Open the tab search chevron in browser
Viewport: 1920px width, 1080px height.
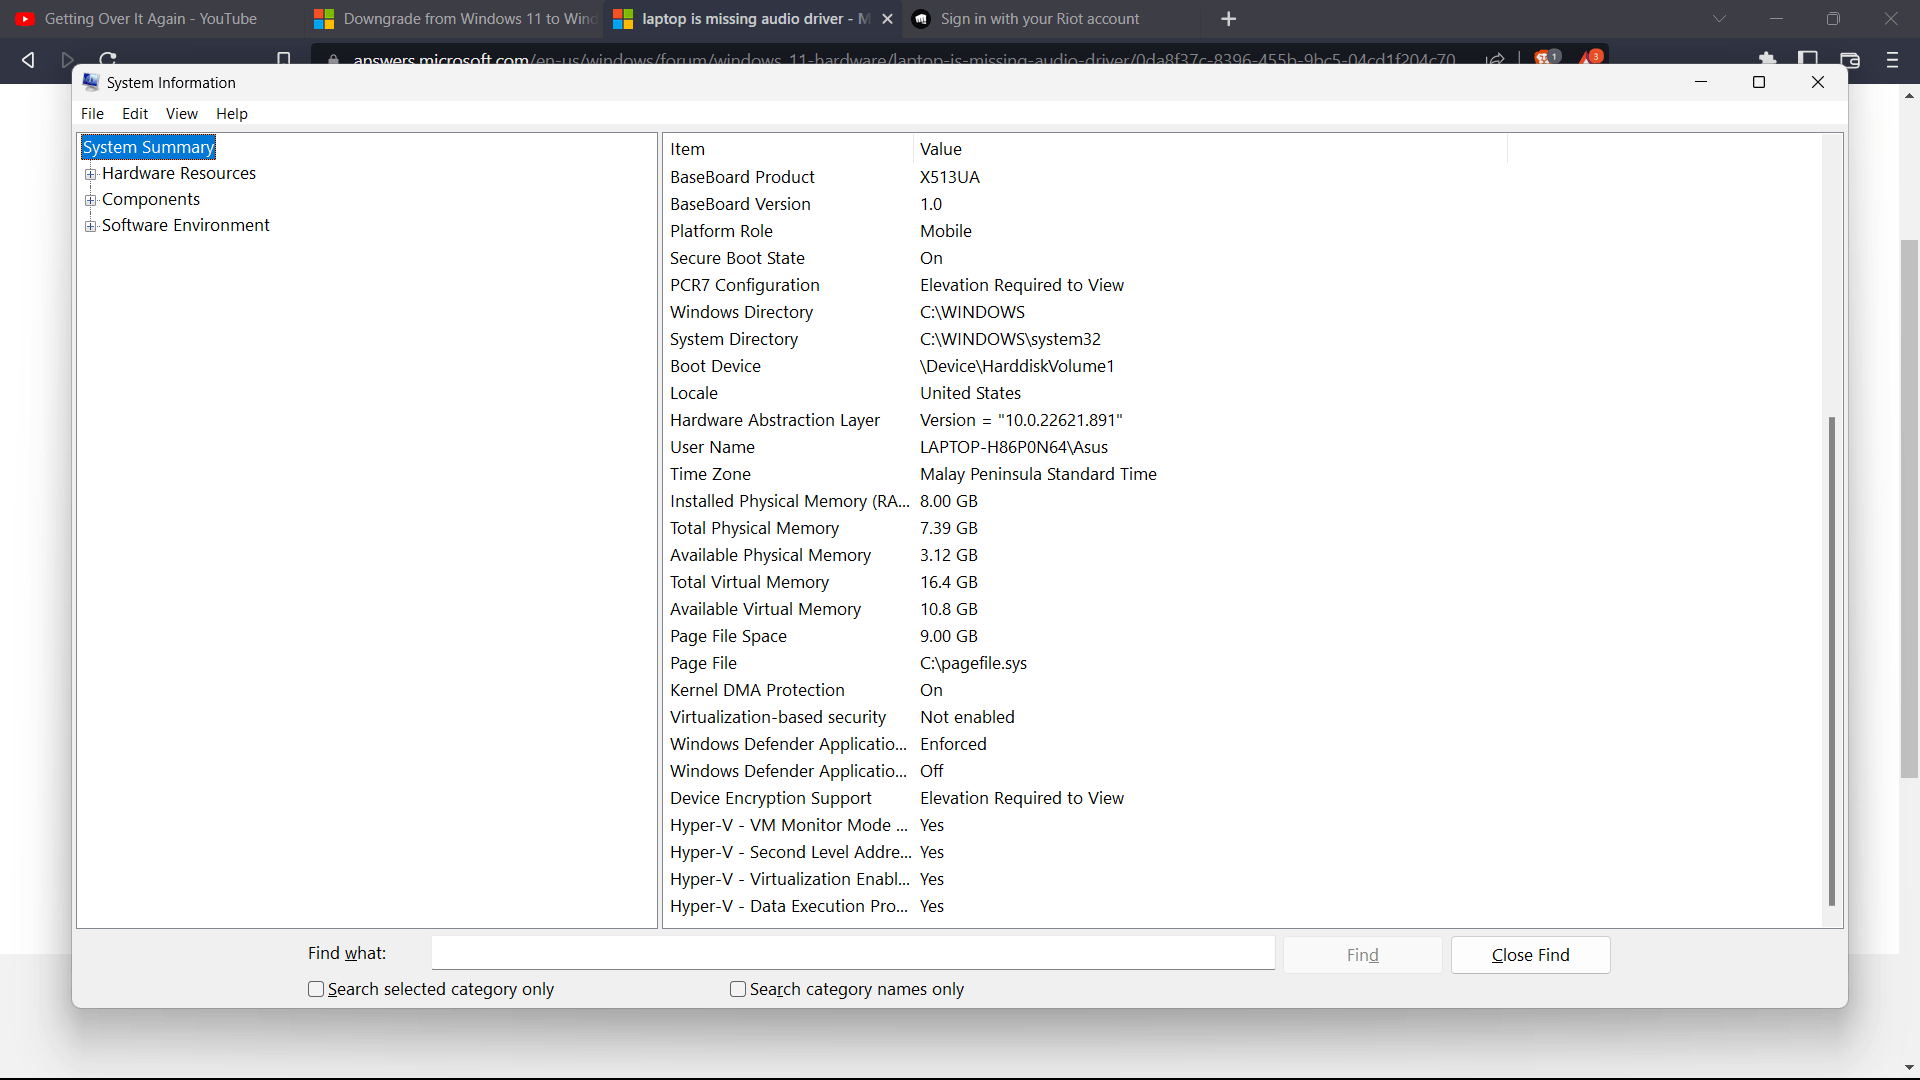pyautogui.click(x=1719, y=19)
